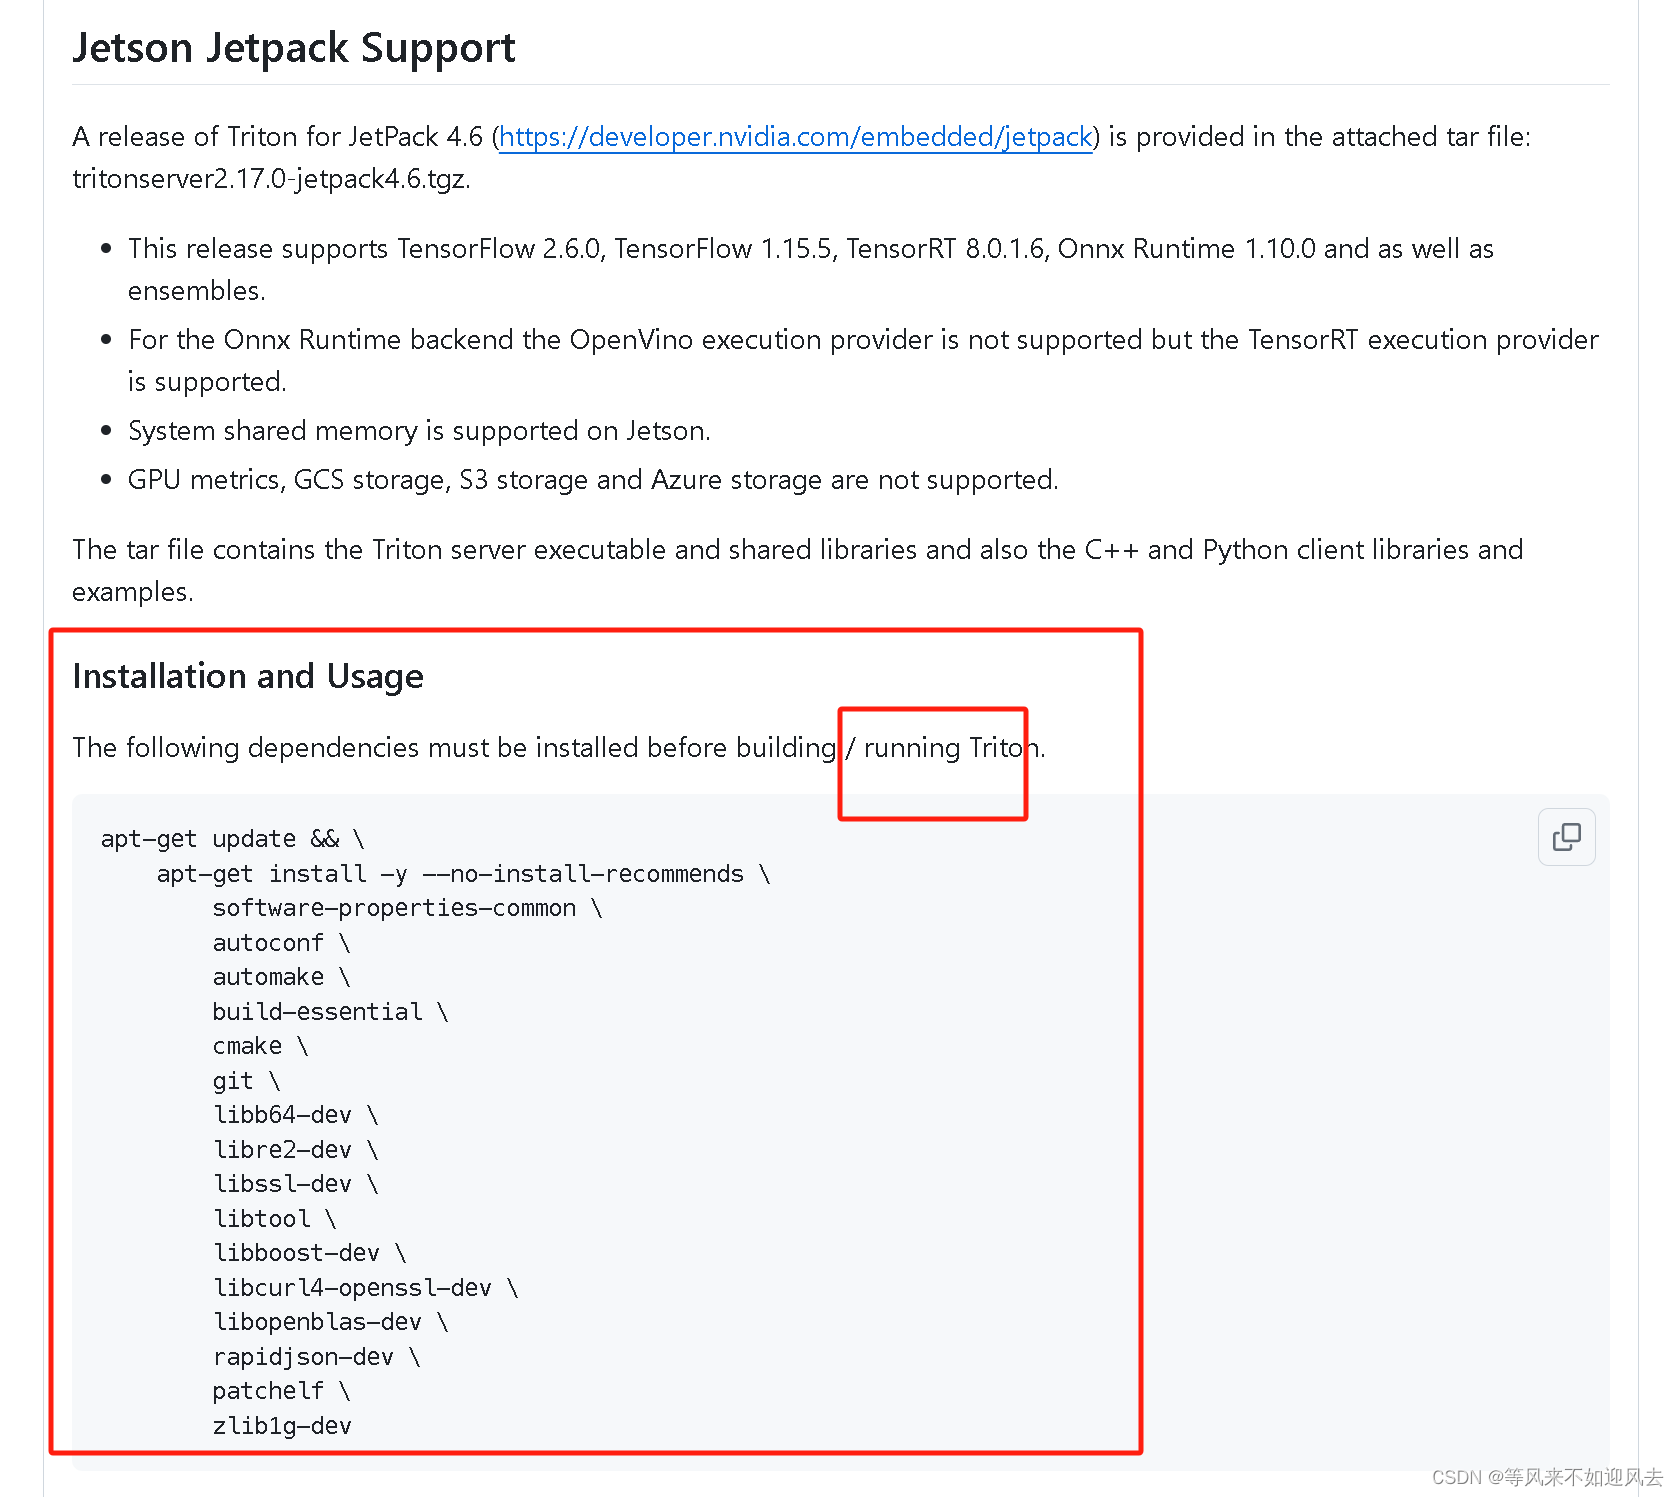The image size is (1679, 1497).
Task: Click the 'build-essential' package line
Action: pos(330,1012)
